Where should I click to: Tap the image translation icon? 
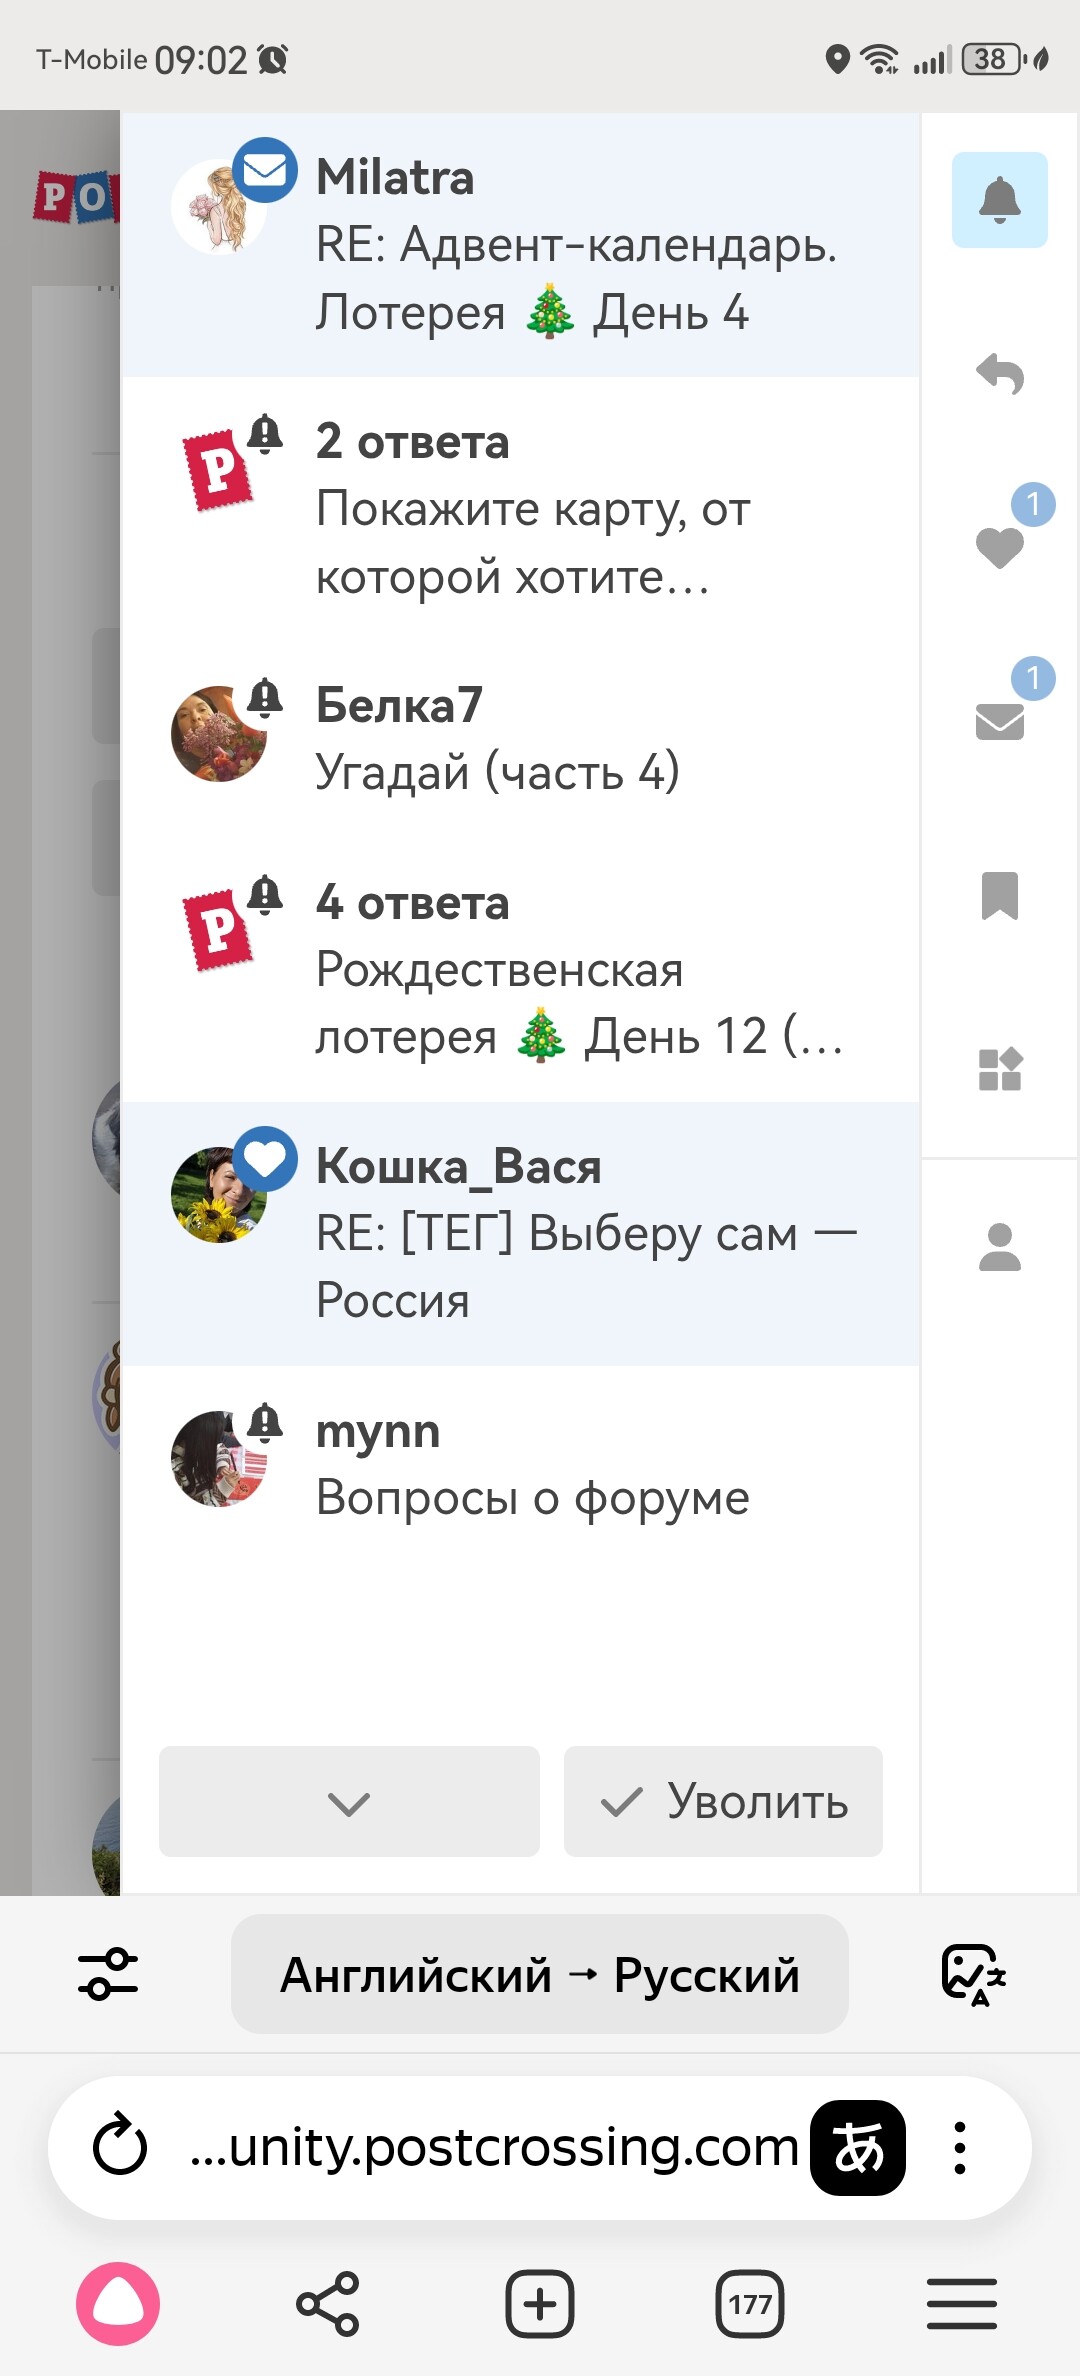[973, 1974]
